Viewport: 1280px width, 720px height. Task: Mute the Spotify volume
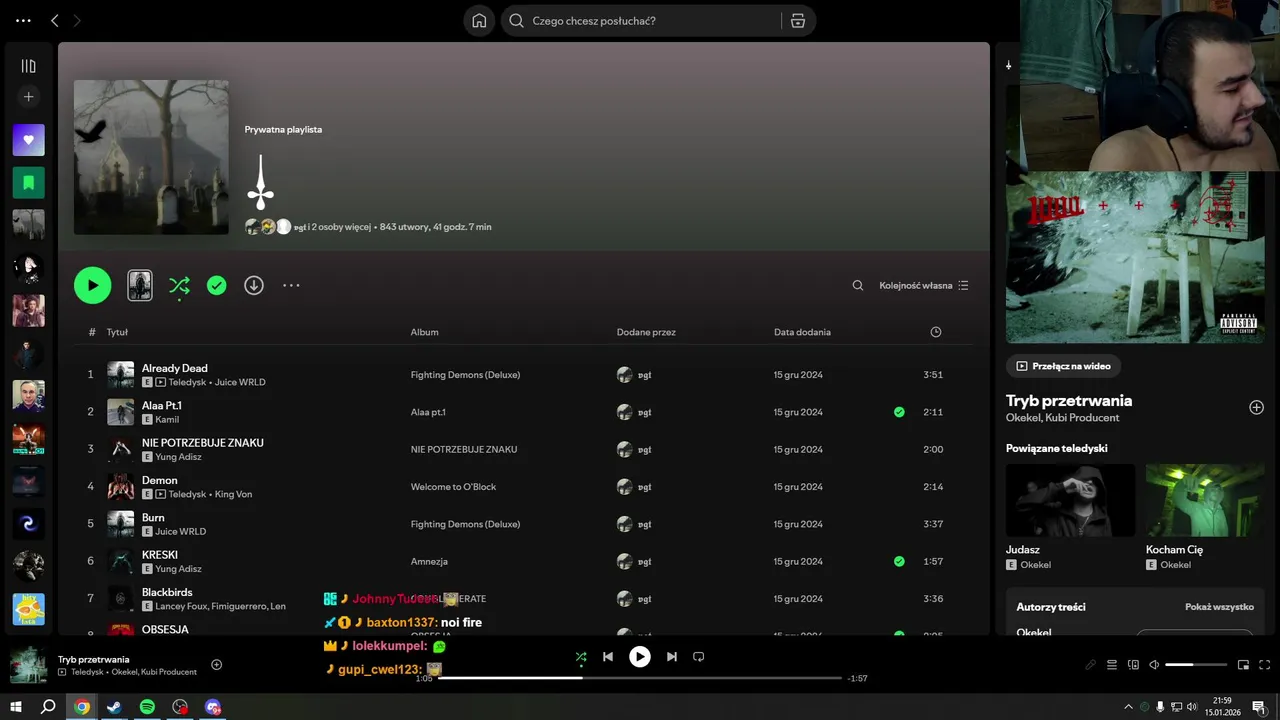[x=1154, y=665]
